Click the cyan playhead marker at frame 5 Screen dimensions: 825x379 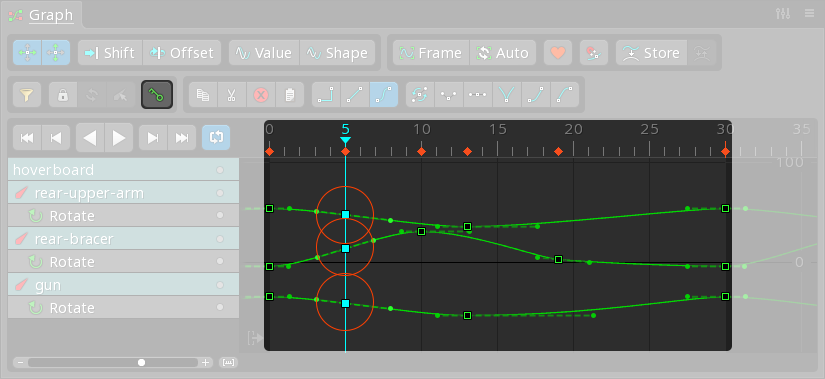(345, 141)
